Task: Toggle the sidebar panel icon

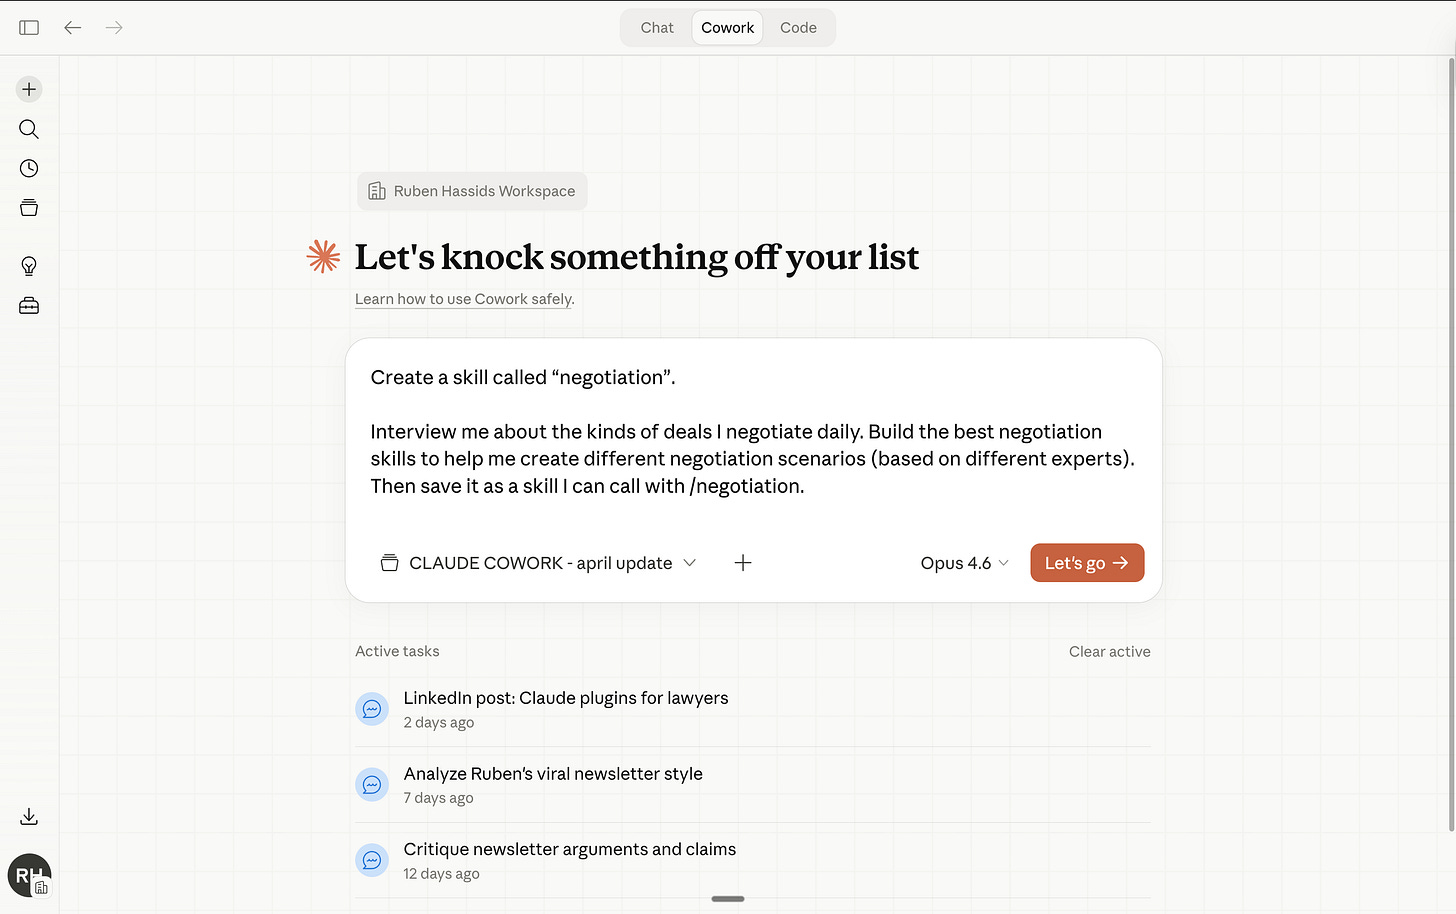Action: point(29,28)
